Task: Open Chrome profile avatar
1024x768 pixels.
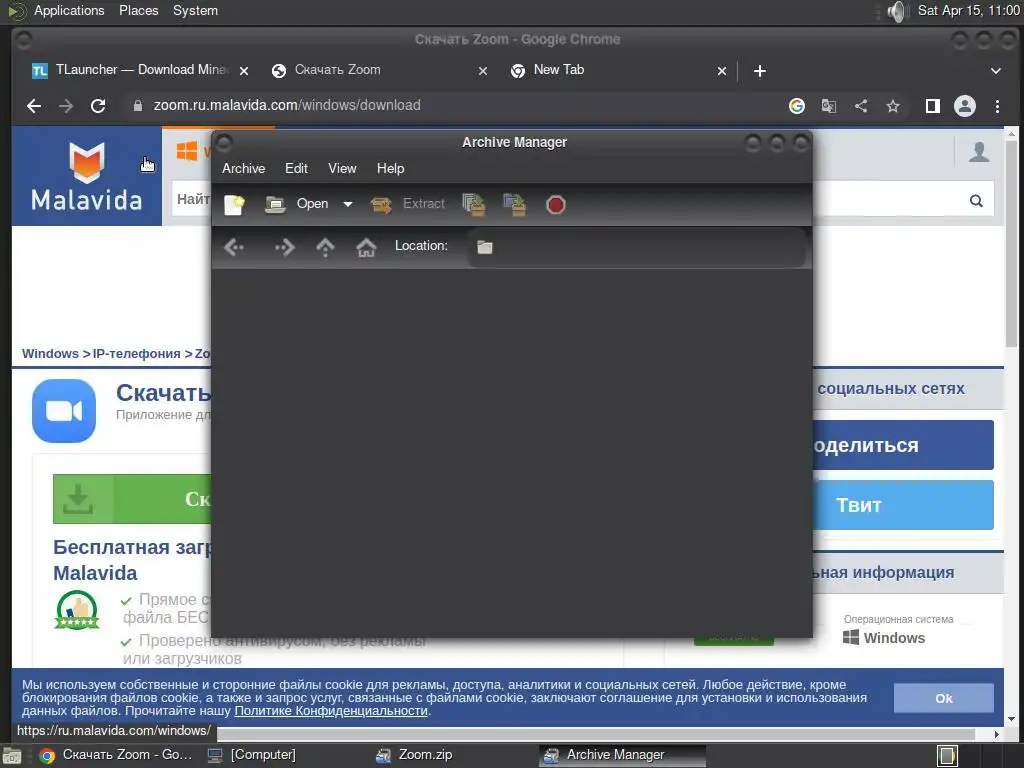Action: click(965, 106)
